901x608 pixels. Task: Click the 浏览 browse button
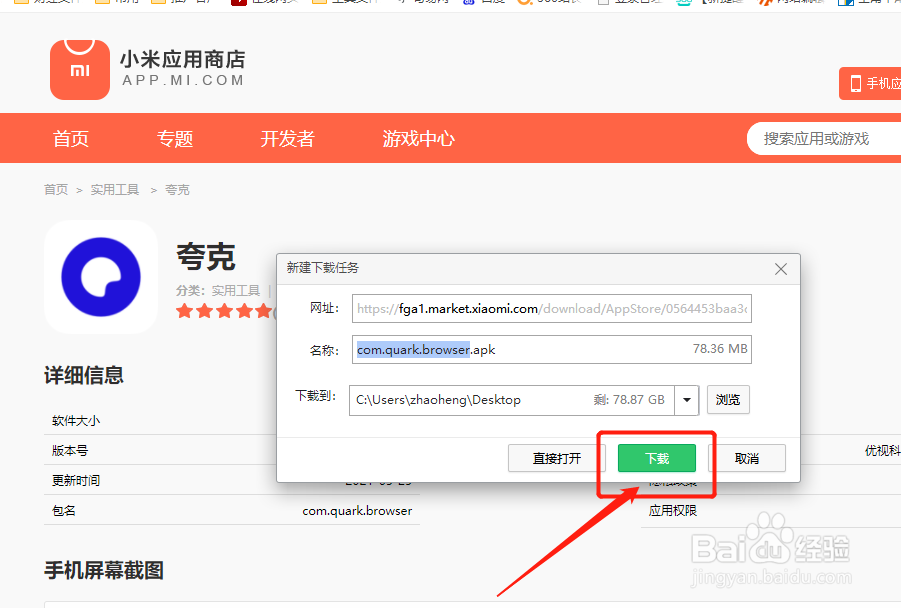[728, 399]
